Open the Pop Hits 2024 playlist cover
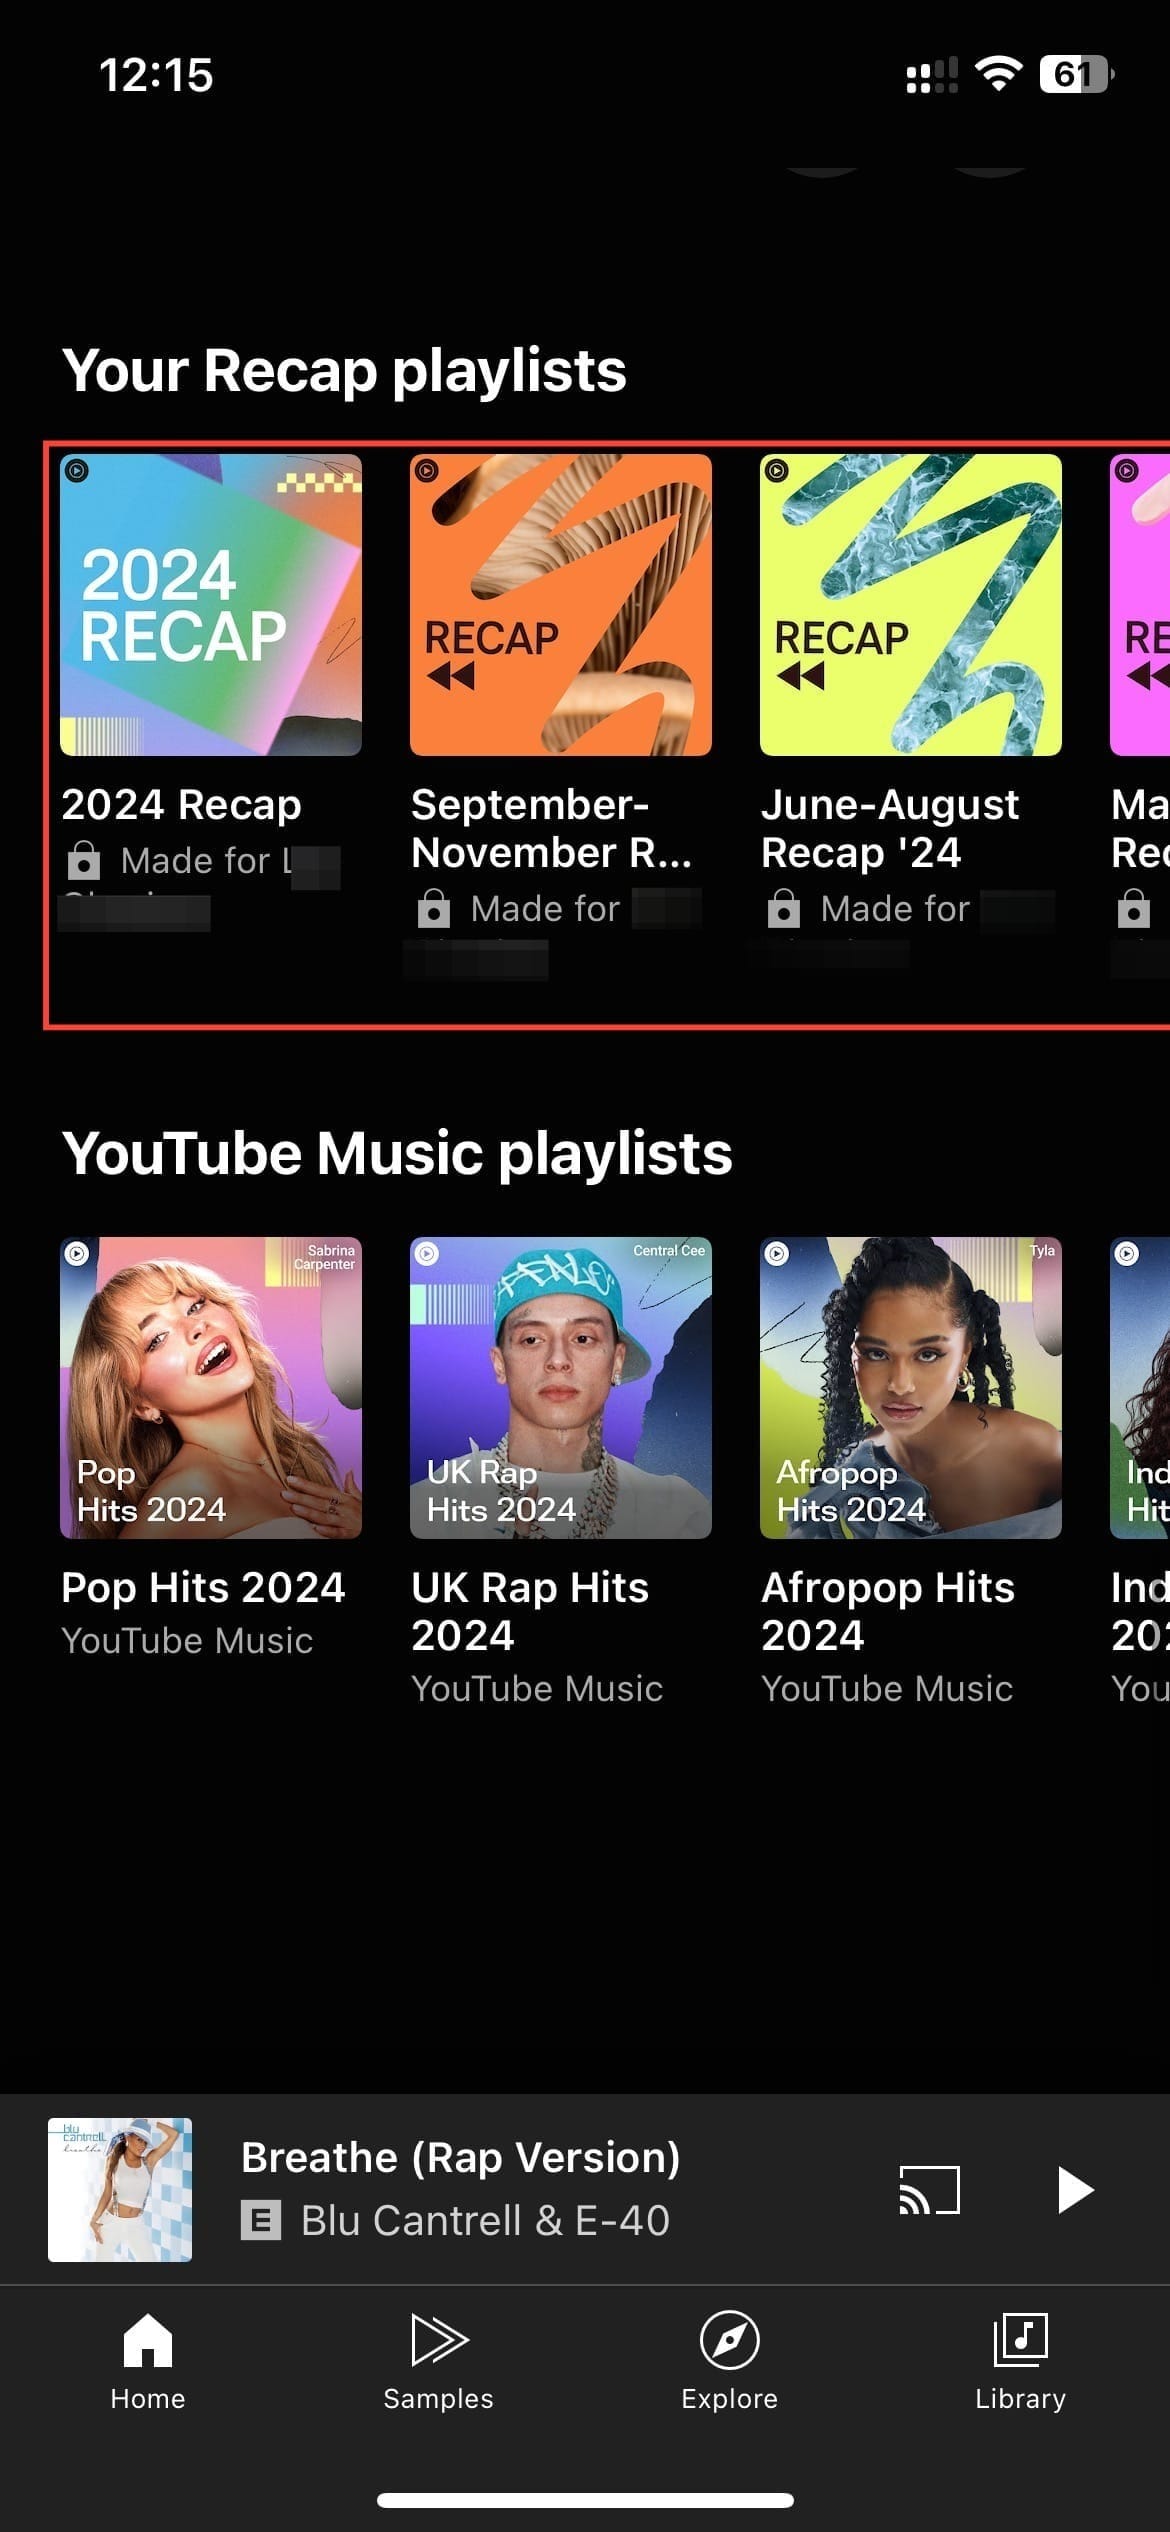Screen dimensions: 1170x2532 click(211, 1388)
